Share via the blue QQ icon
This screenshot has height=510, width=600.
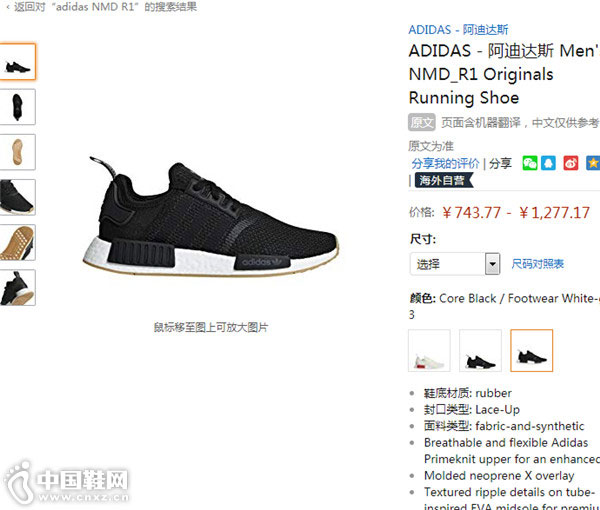coord(548,163)
